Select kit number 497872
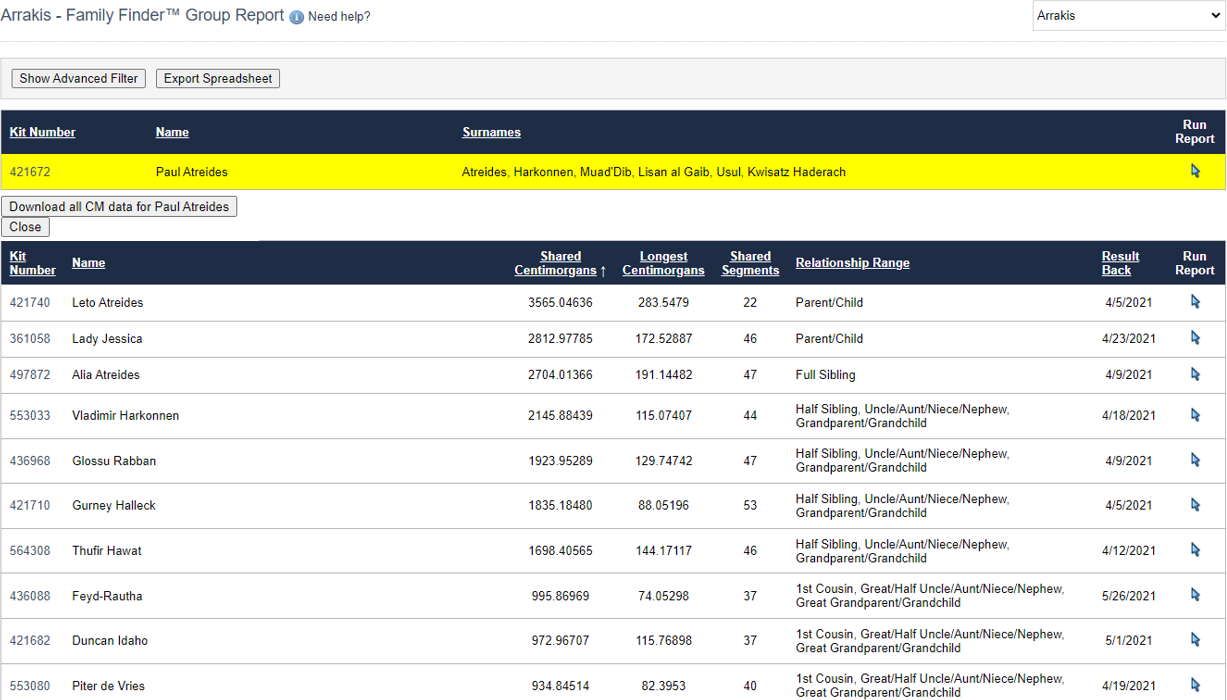Image resolution: width=1227 pixels, height=700 pixels. coord(30,375)
